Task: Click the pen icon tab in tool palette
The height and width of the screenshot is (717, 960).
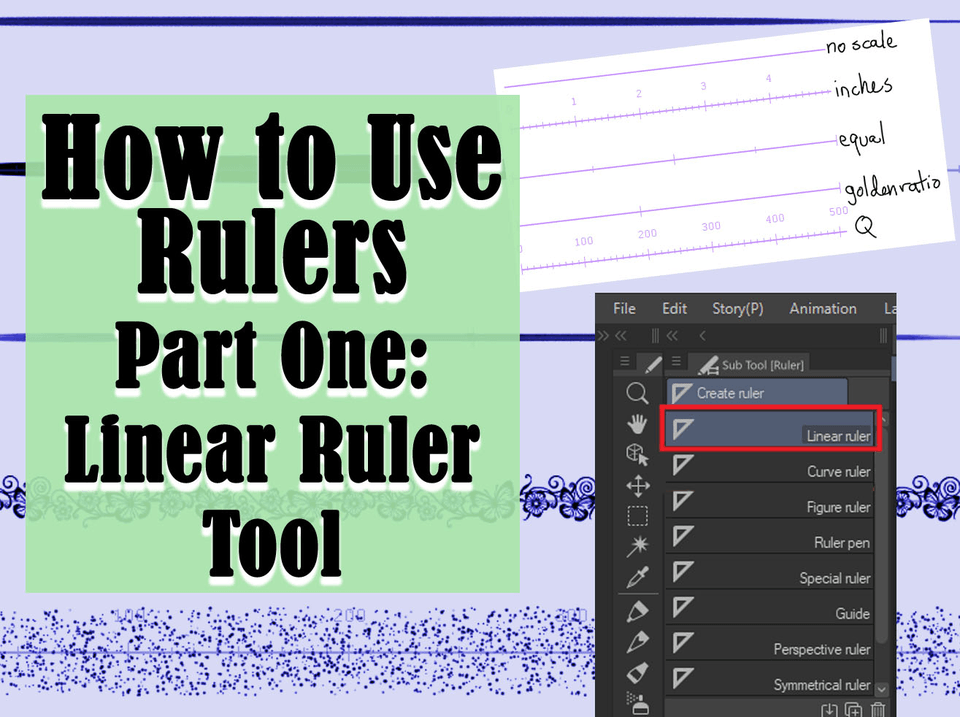Action: pos(651,364)
